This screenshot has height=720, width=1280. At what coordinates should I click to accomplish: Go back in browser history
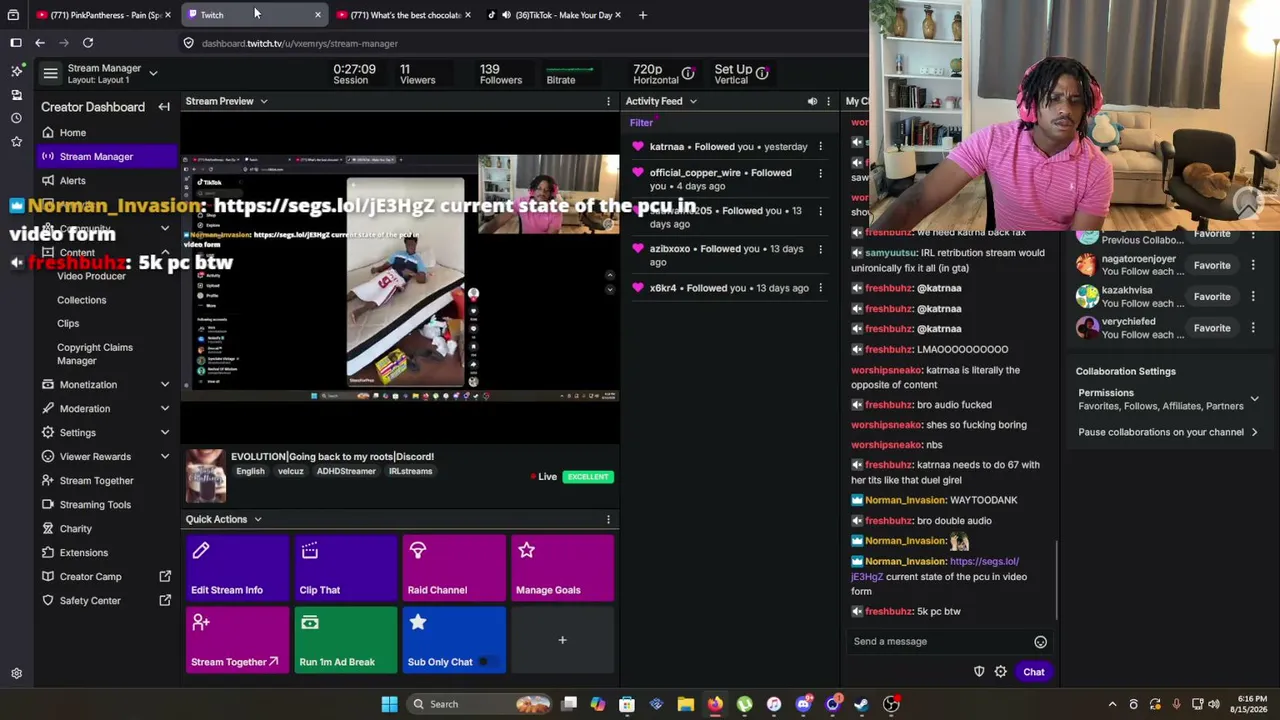tap(40, 43)
